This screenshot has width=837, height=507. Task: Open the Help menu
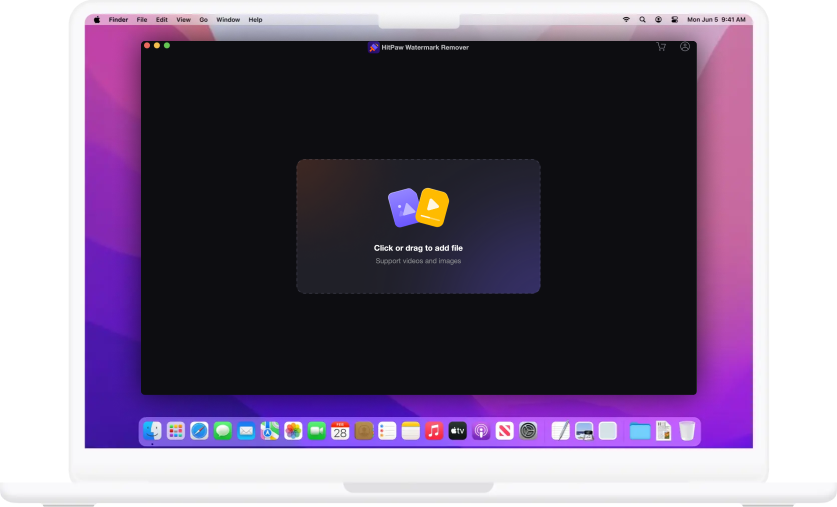255,20
